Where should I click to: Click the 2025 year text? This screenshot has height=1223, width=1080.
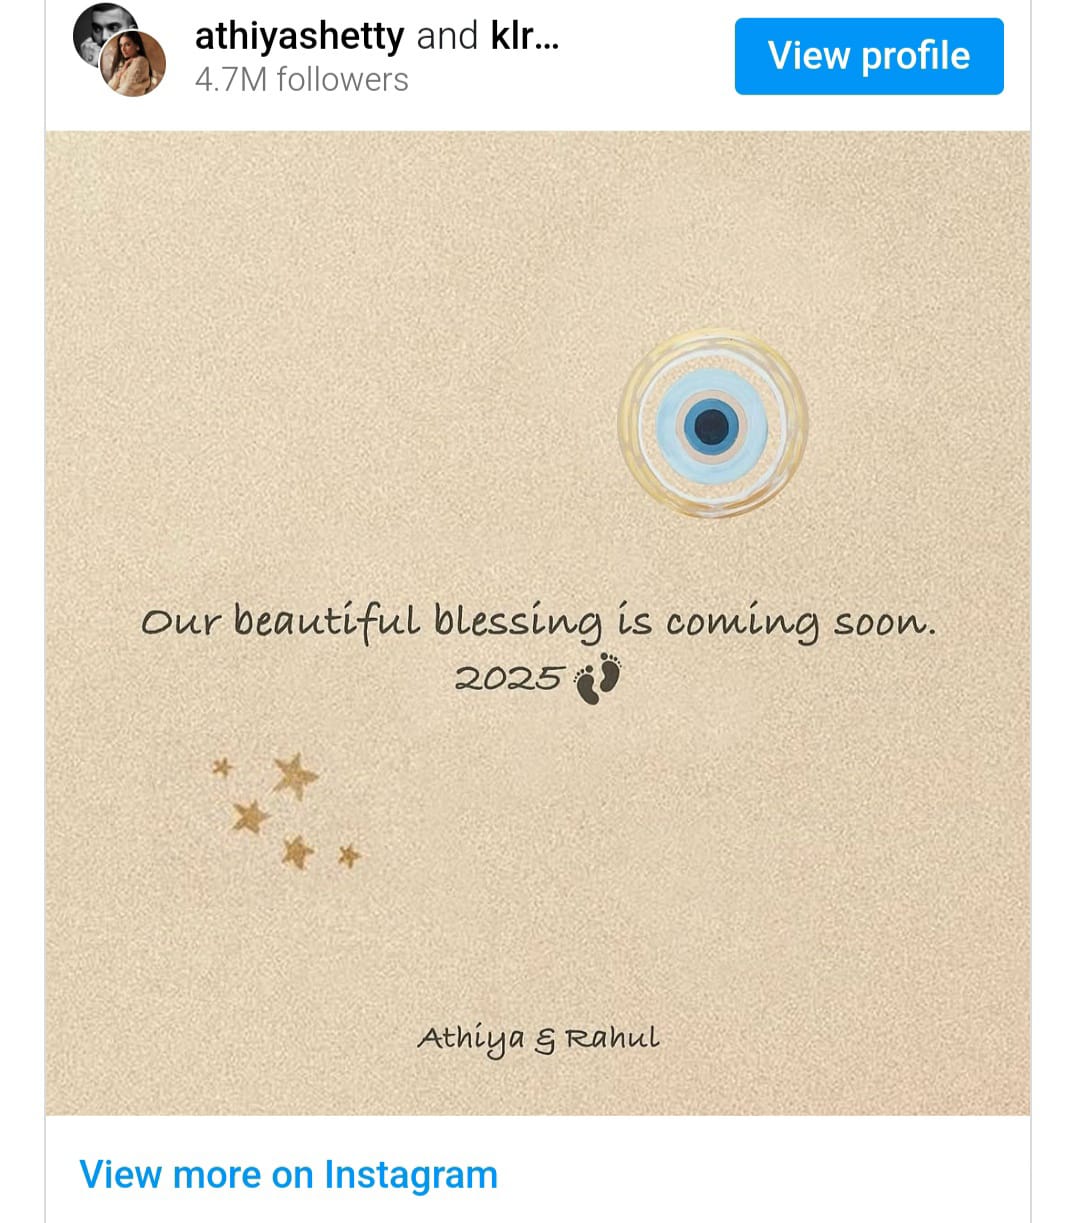click(x=508, y=679)
